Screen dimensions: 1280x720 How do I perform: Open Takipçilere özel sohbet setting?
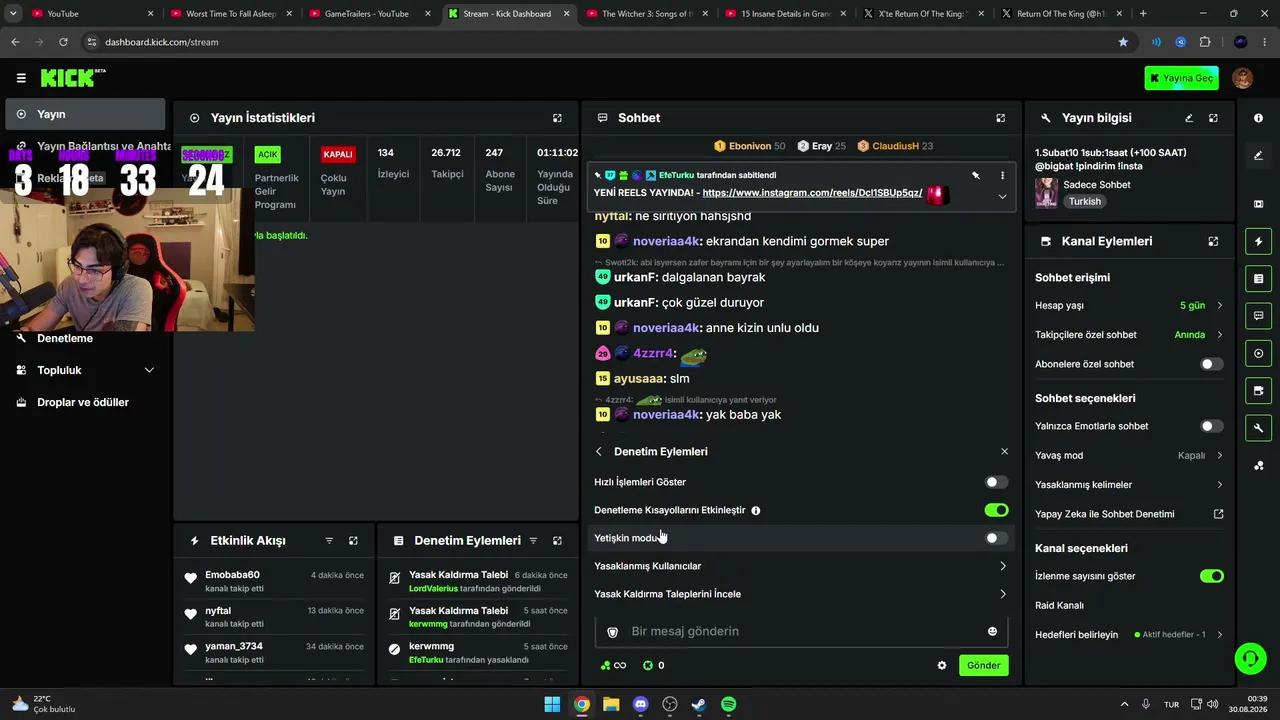pyautogui.click(x=1129, y=335)
